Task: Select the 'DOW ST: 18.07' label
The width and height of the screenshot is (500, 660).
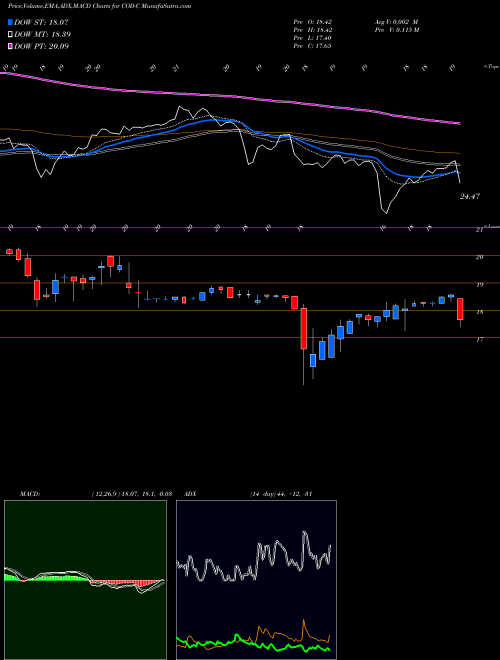Action: click(x=41, y=22)
